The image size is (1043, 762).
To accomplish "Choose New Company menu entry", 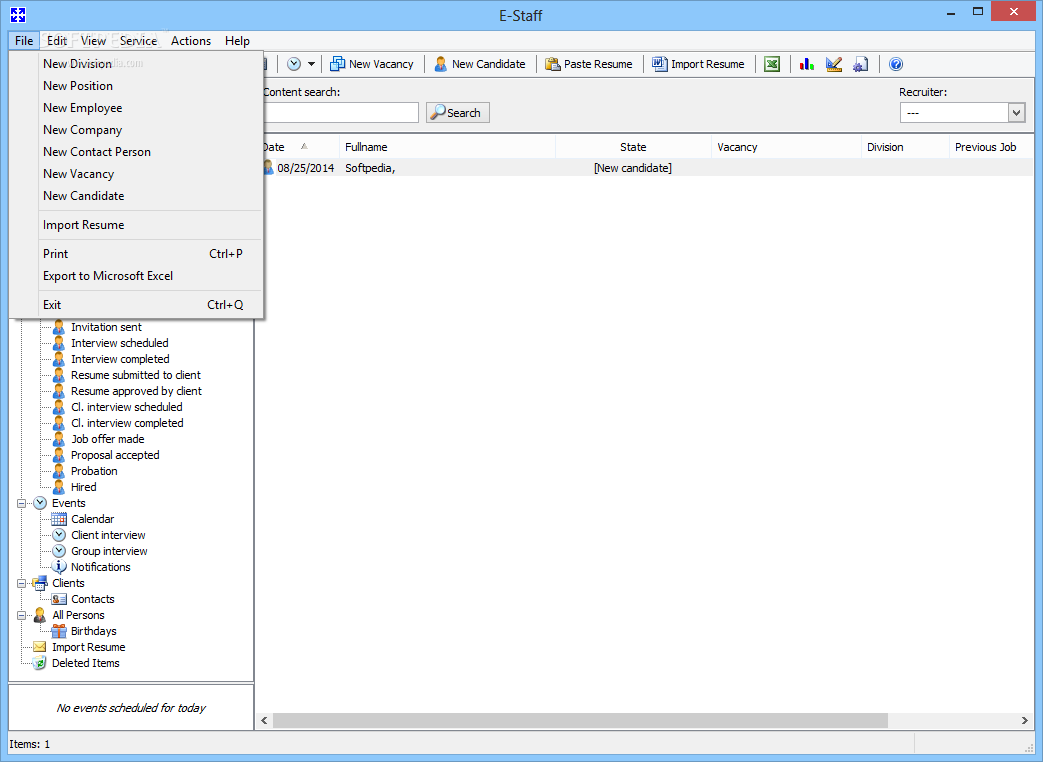I will 136,130.
